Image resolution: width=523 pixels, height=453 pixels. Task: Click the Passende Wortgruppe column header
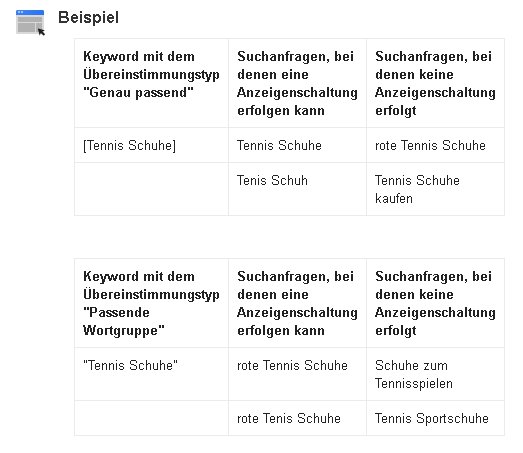[x=151, y=303]
